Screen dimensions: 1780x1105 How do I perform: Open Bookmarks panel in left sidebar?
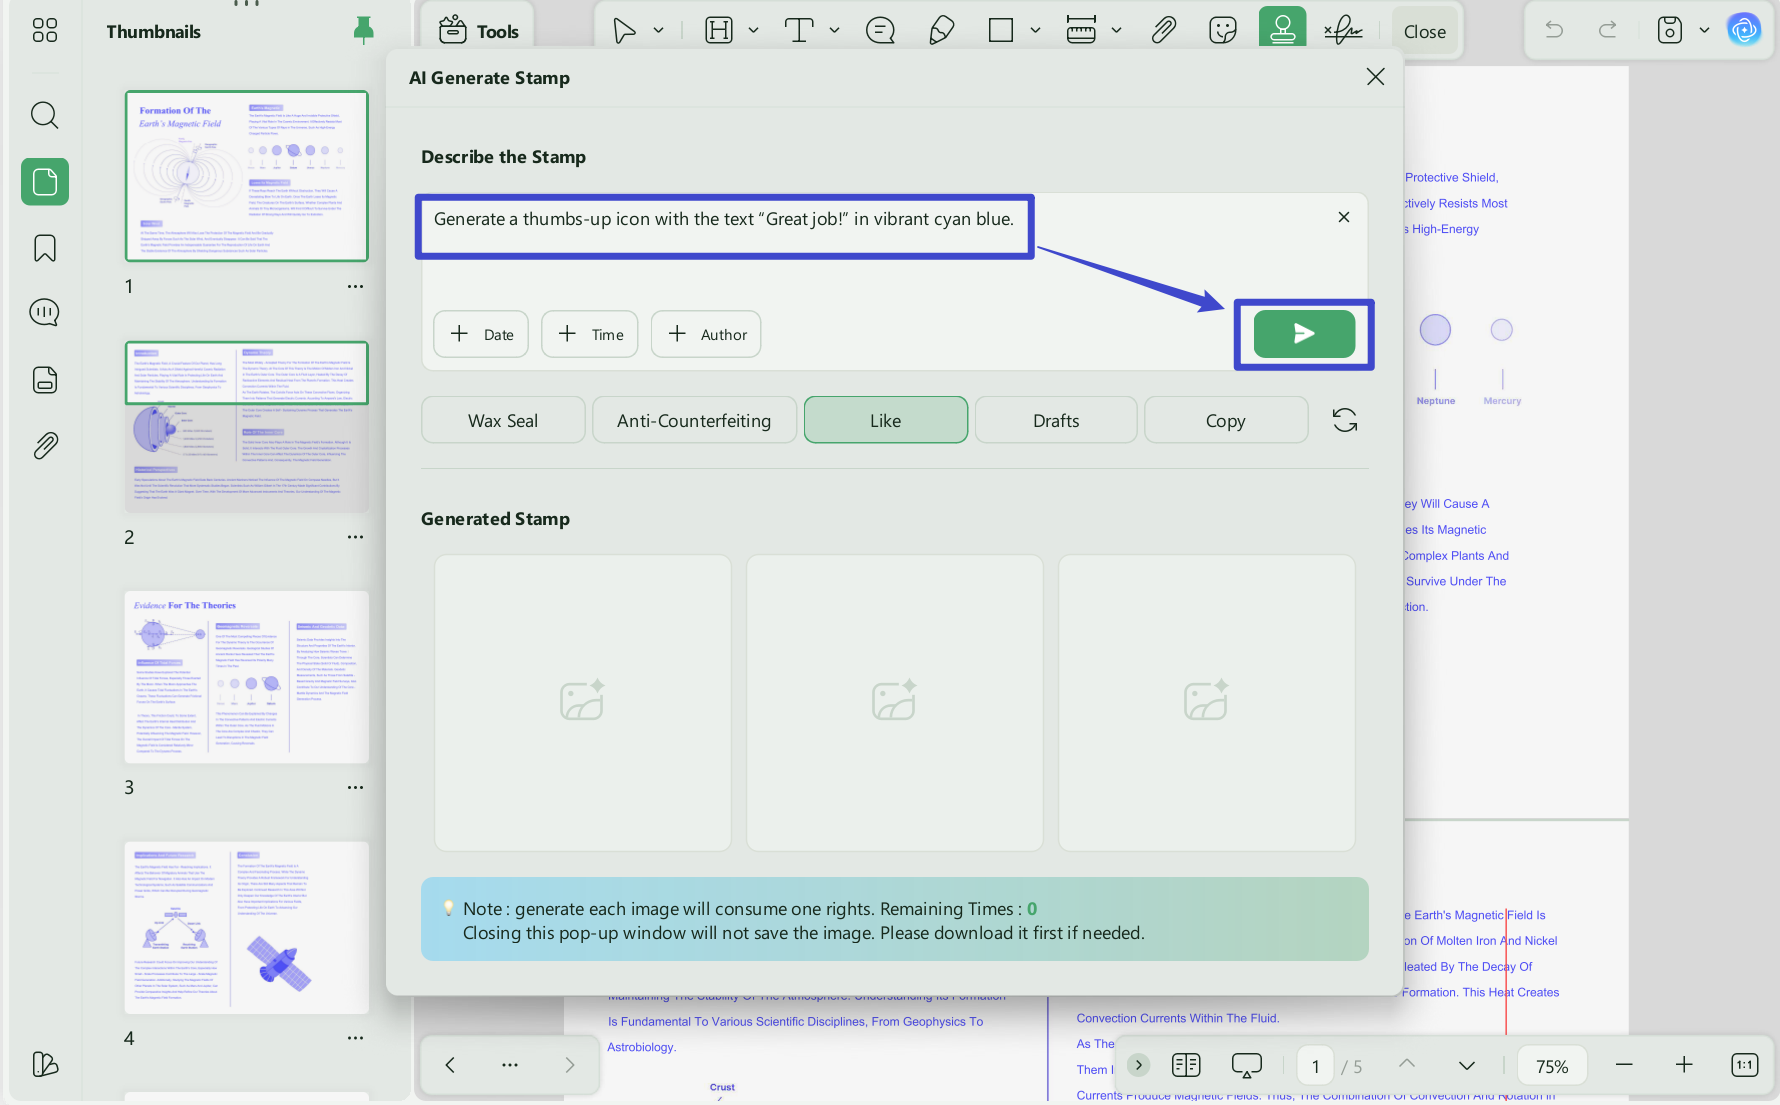tap(45, 248)
